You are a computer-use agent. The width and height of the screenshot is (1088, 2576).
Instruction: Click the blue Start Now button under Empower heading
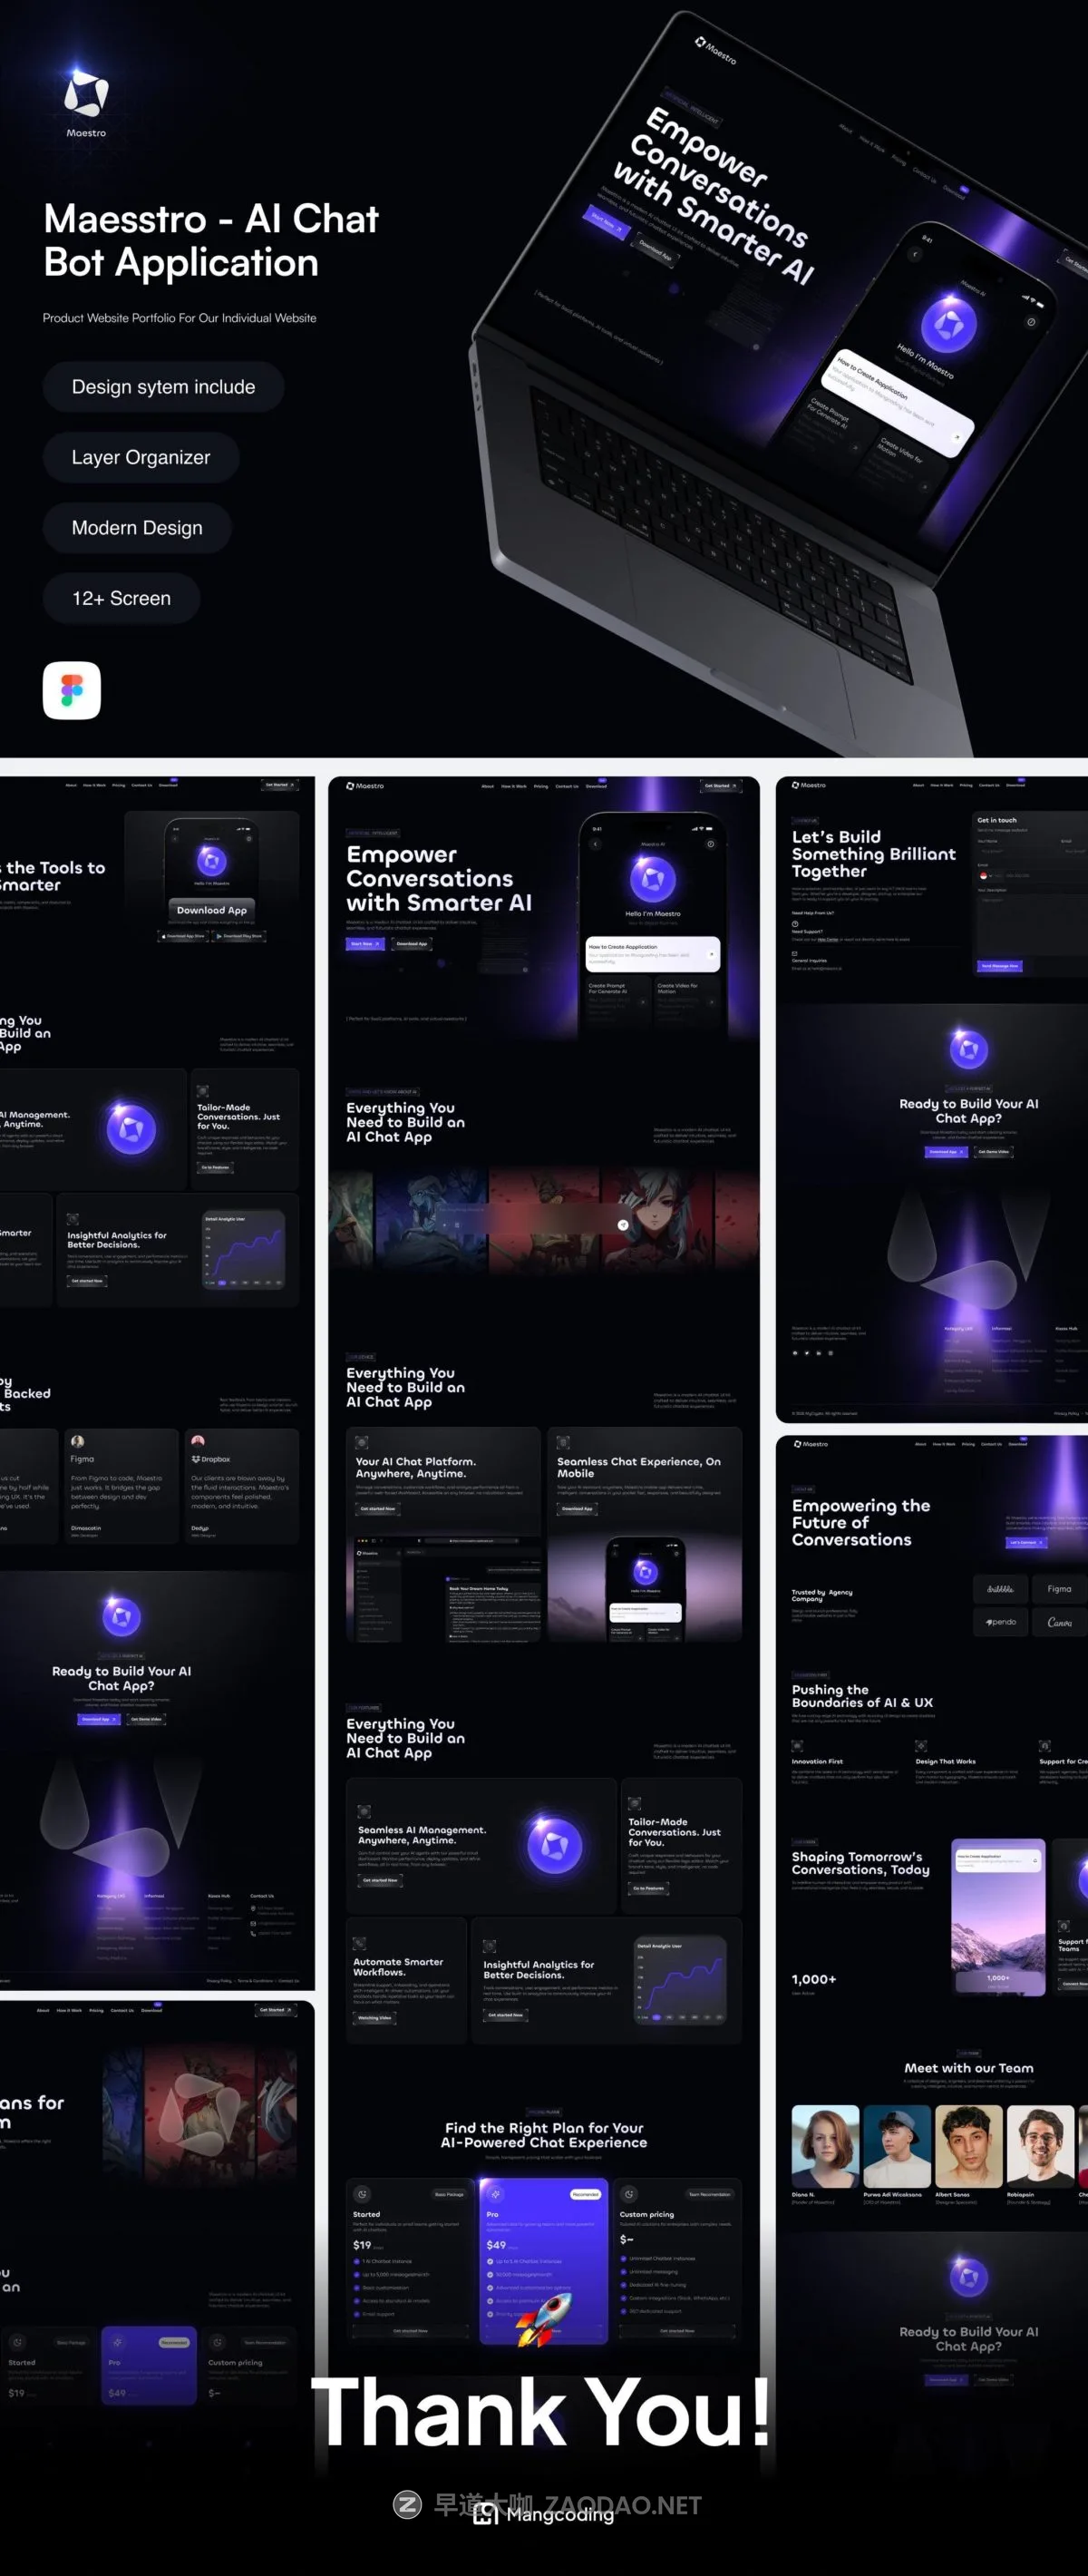[365, 943]
